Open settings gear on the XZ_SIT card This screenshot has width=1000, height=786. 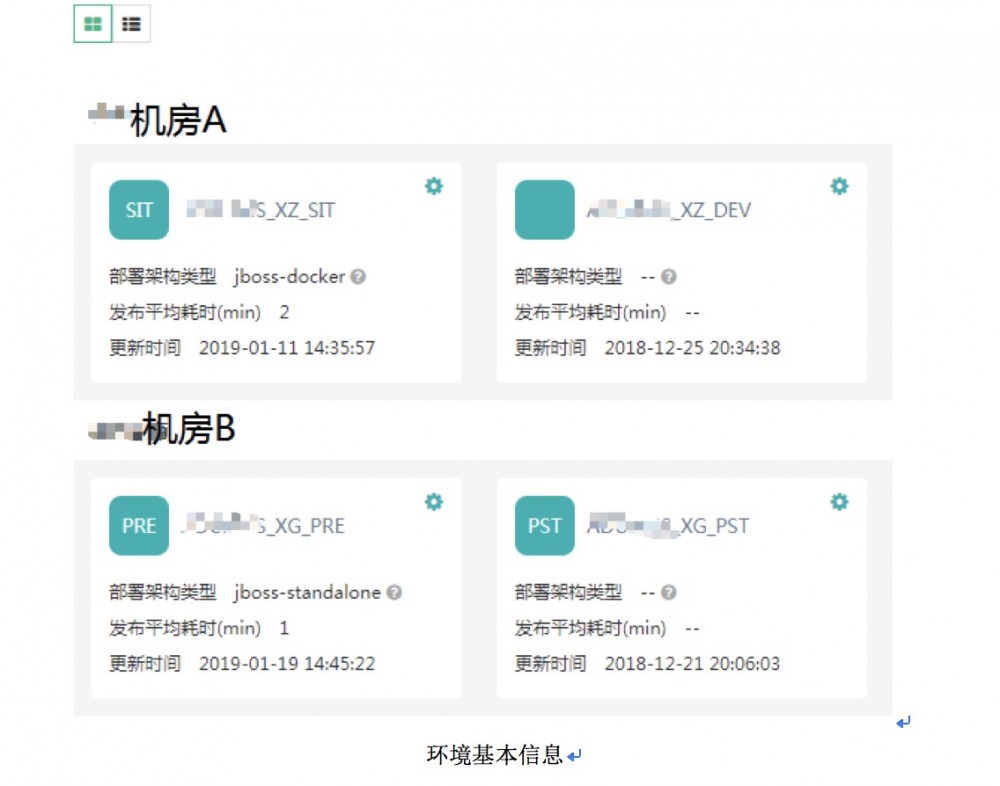pyautogui.click(x=434, y=186)
